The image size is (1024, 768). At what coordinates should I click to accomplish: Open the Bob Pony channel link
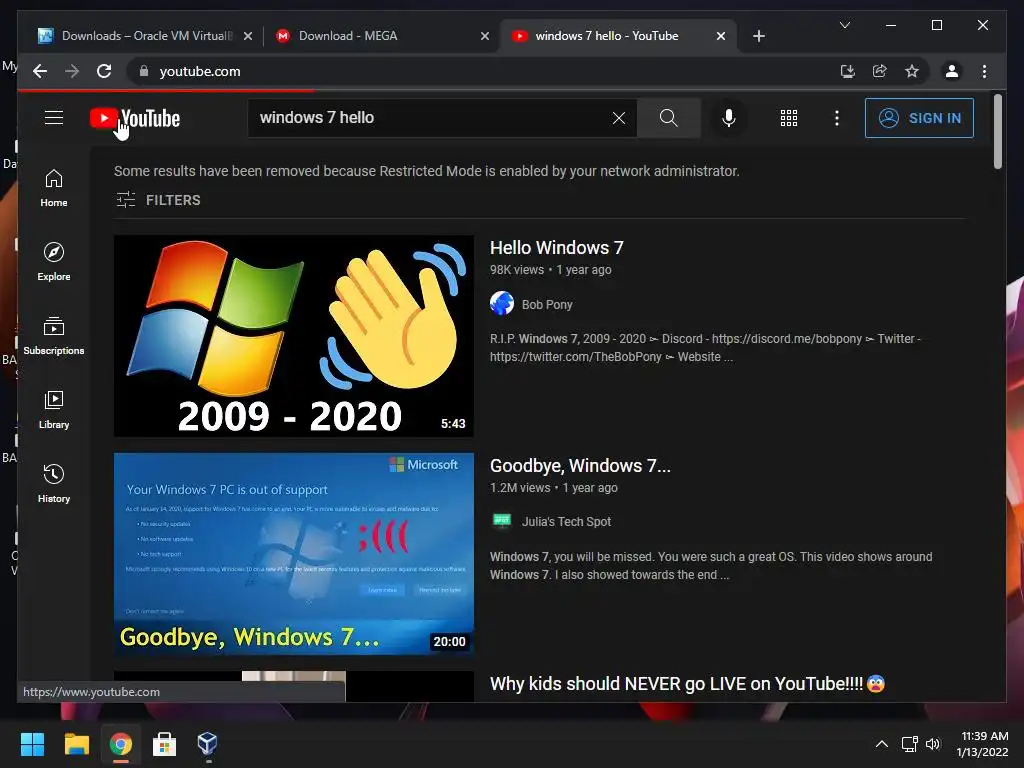click(547, 304)
